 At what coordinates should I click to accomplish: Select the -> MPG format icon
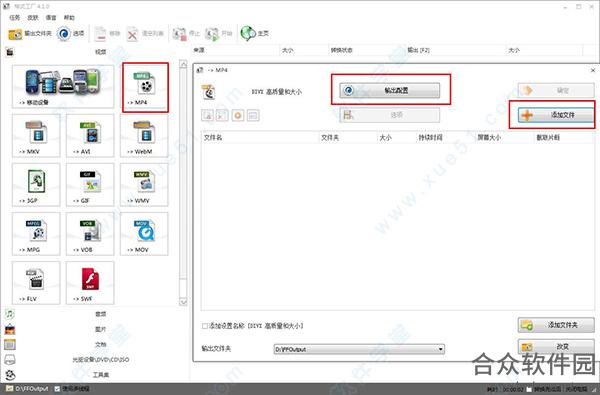[36, 234]
